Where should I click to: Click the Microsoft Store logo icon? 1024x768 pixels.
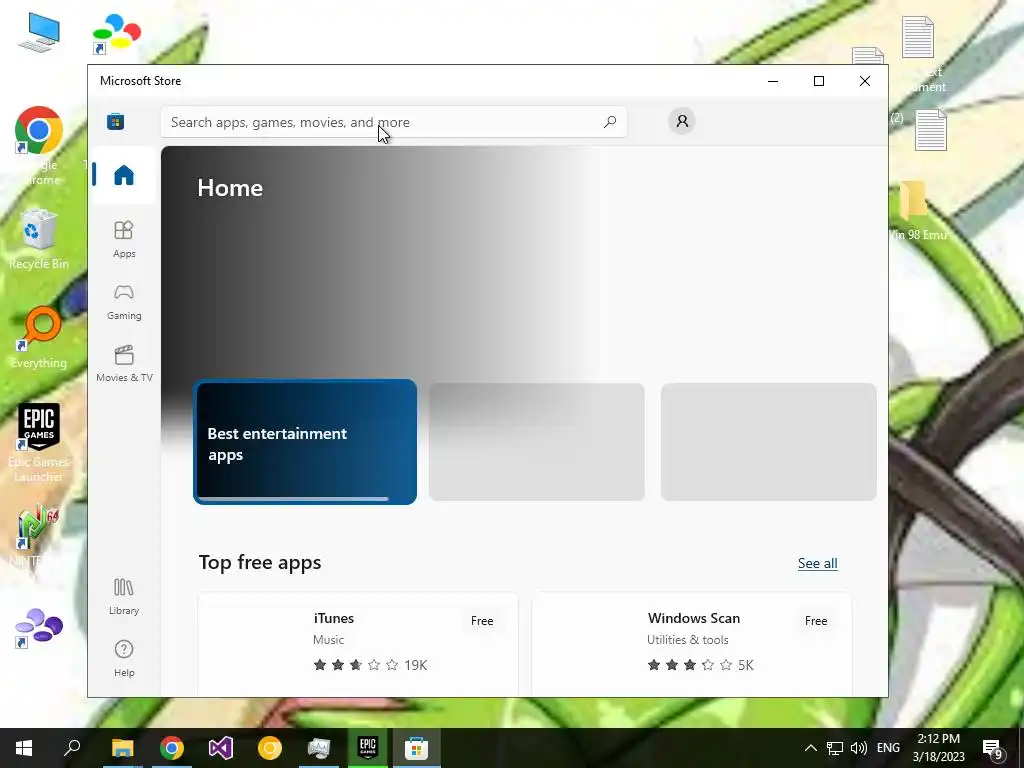pyautogui.click(x=116, y=121)
